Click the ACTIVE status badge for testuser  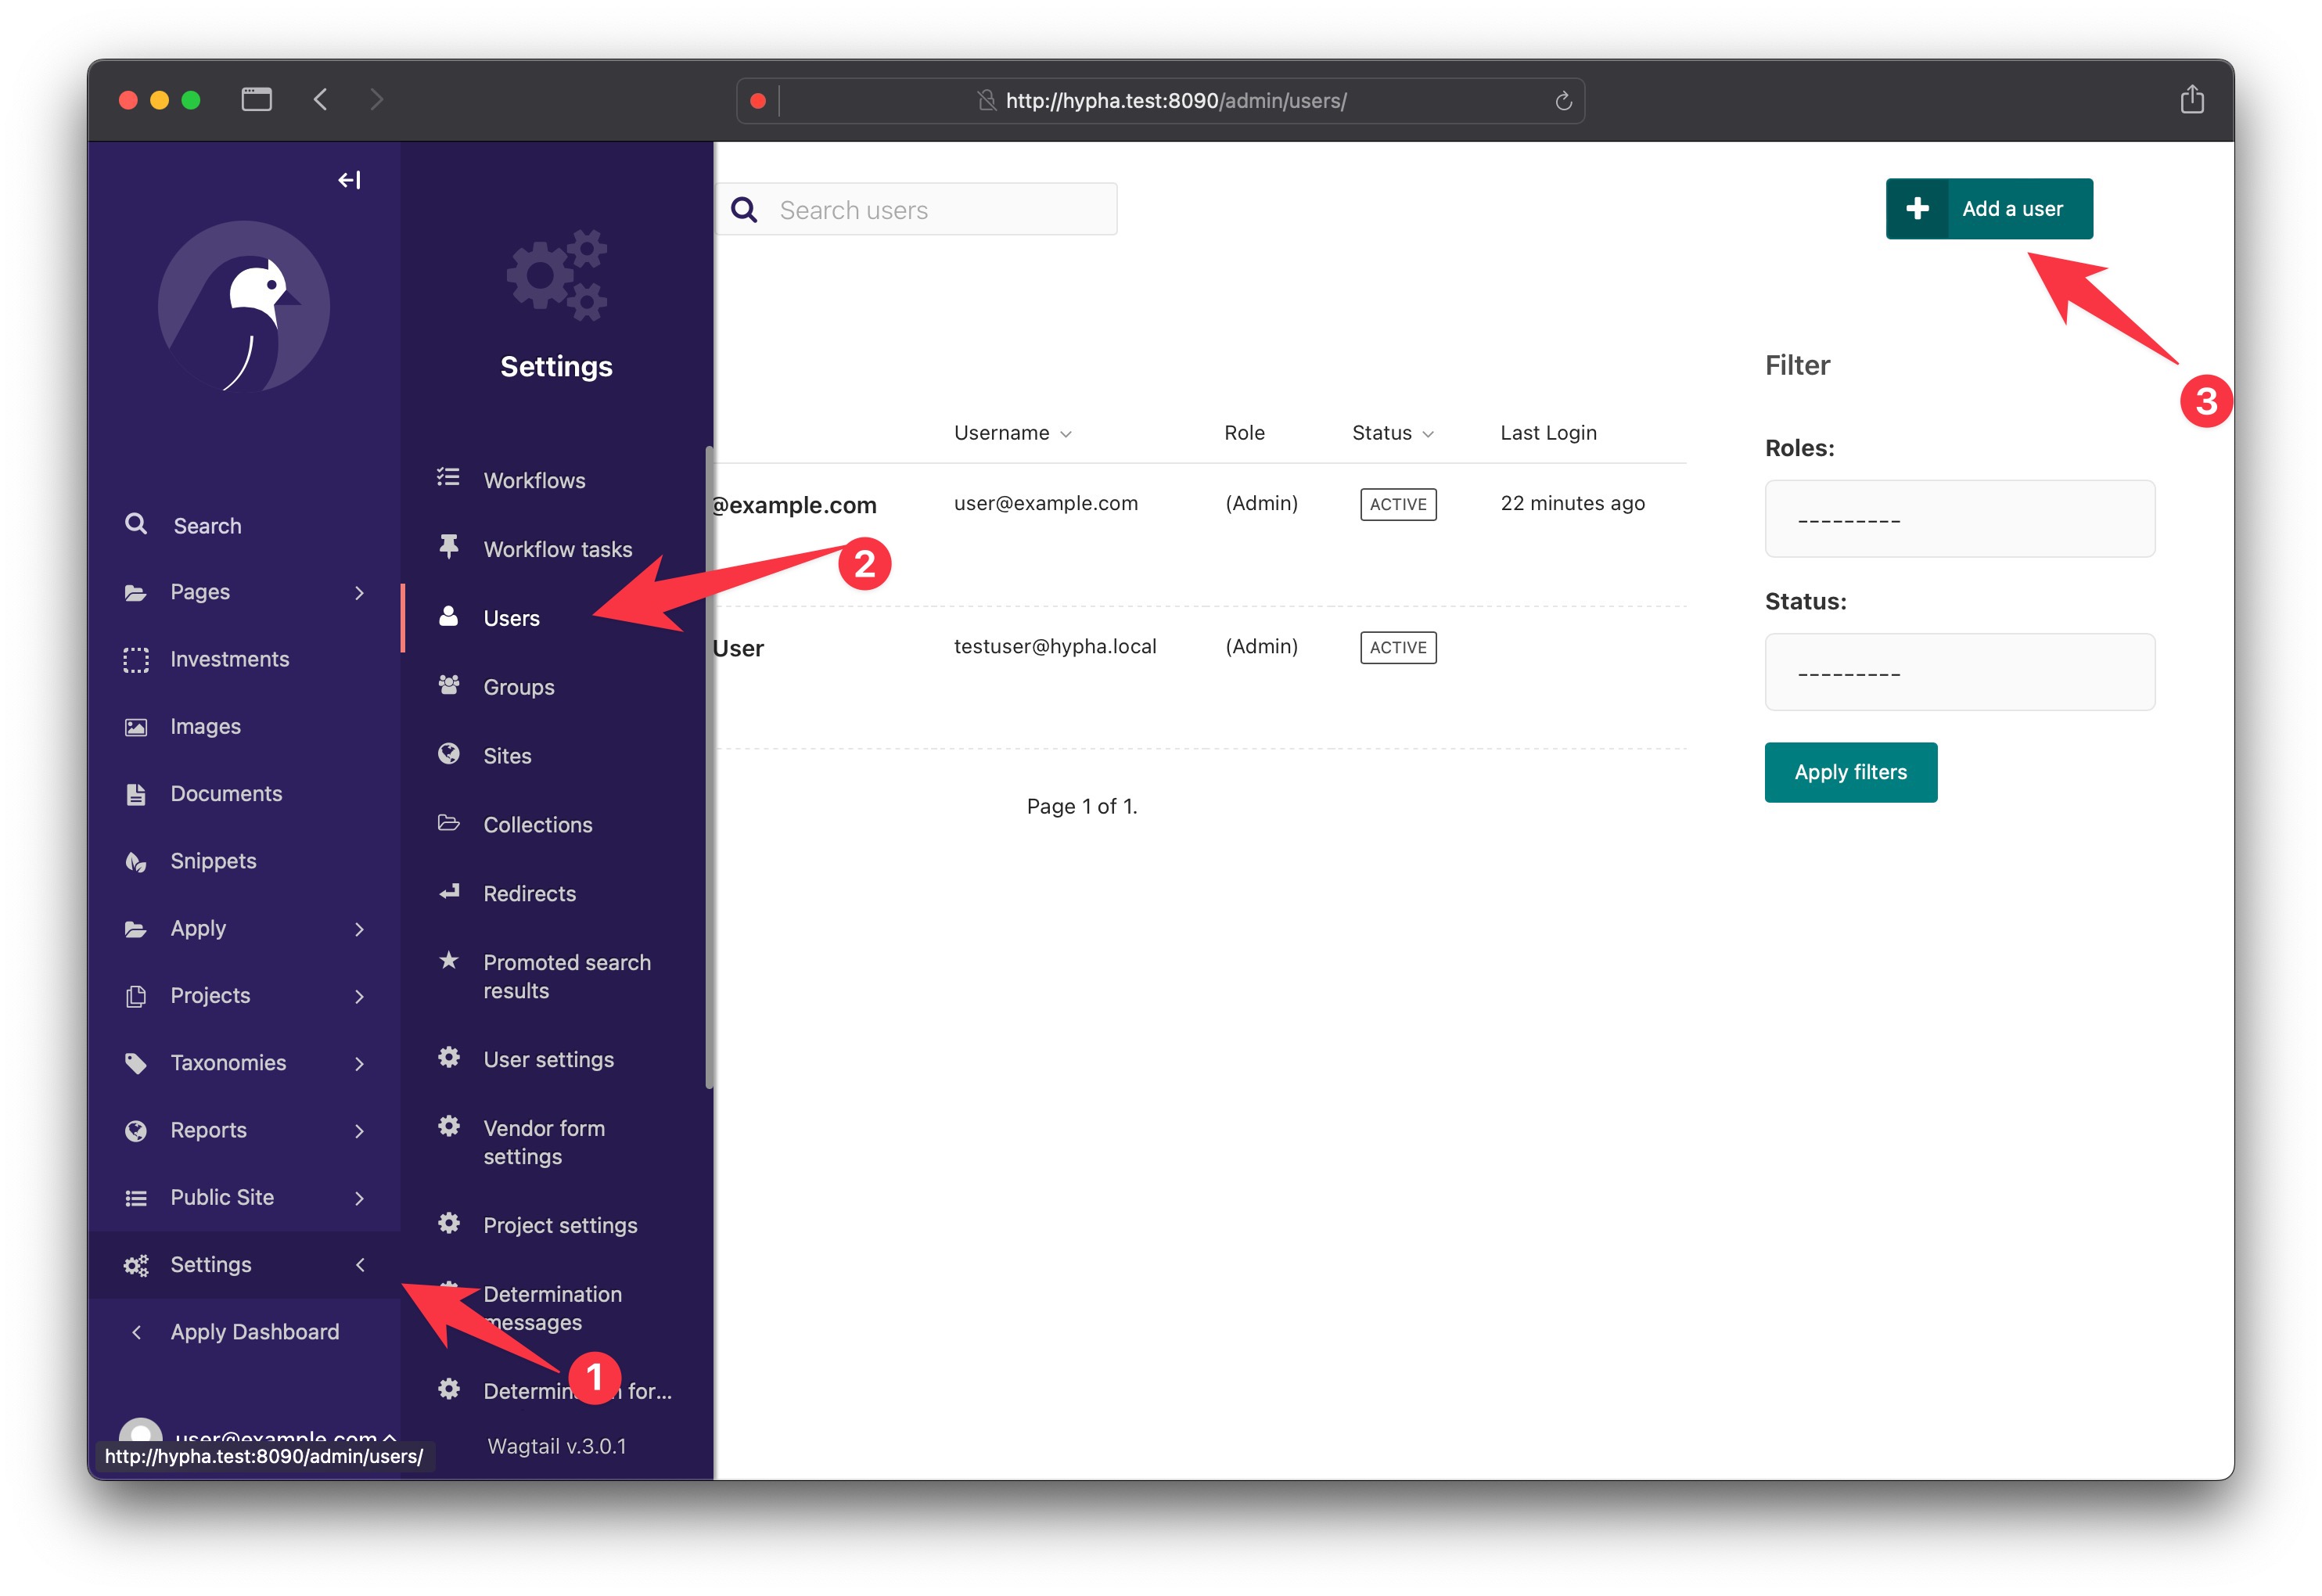coord(1397,647)
